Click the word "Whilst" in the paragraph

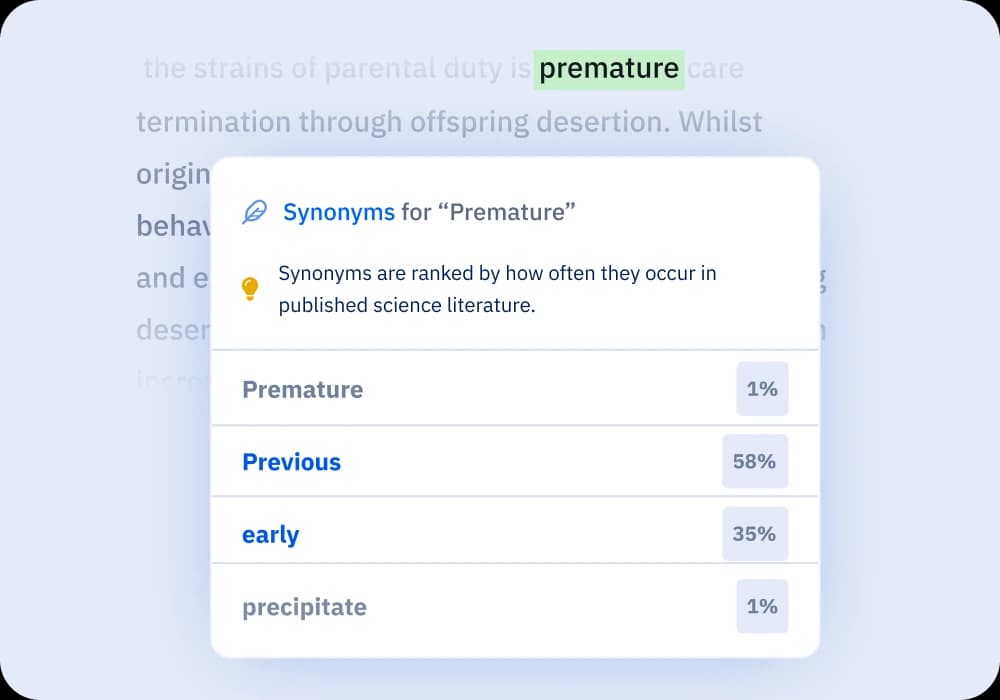point(720,122)
